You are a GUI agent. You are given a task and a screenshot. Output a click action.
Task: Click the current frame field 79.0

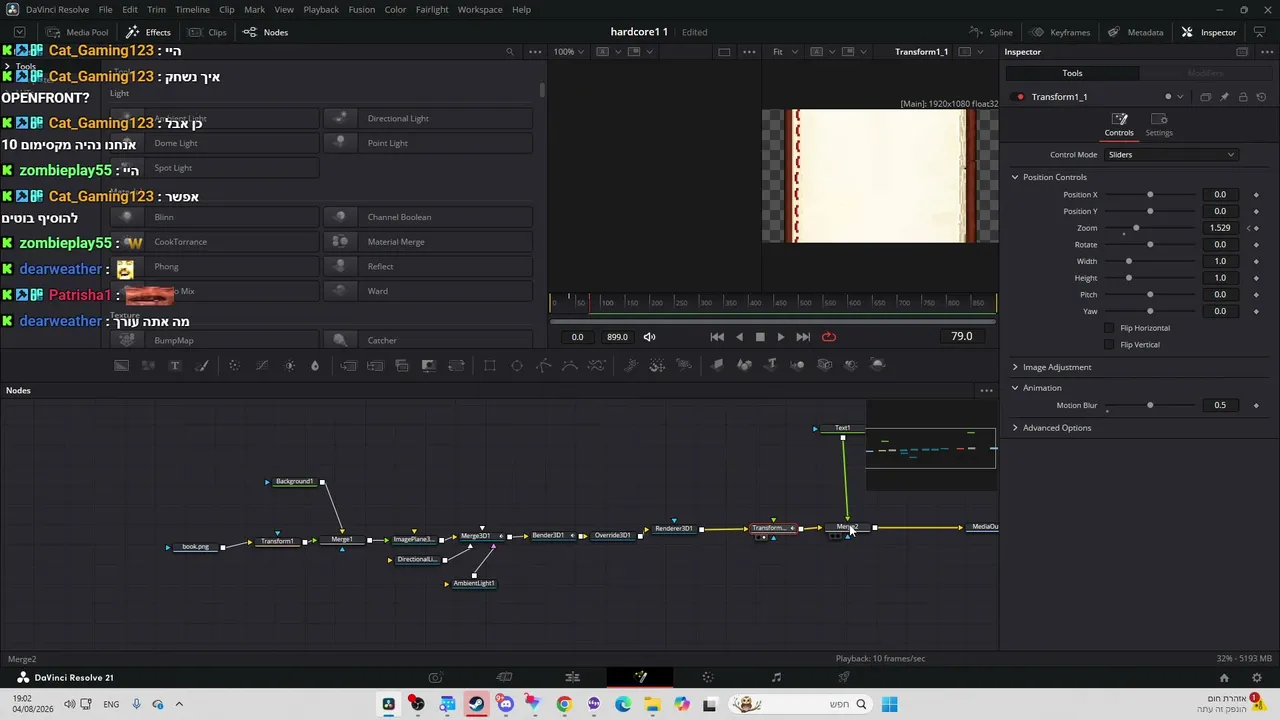pyautogui.click(x=962, y=337)
